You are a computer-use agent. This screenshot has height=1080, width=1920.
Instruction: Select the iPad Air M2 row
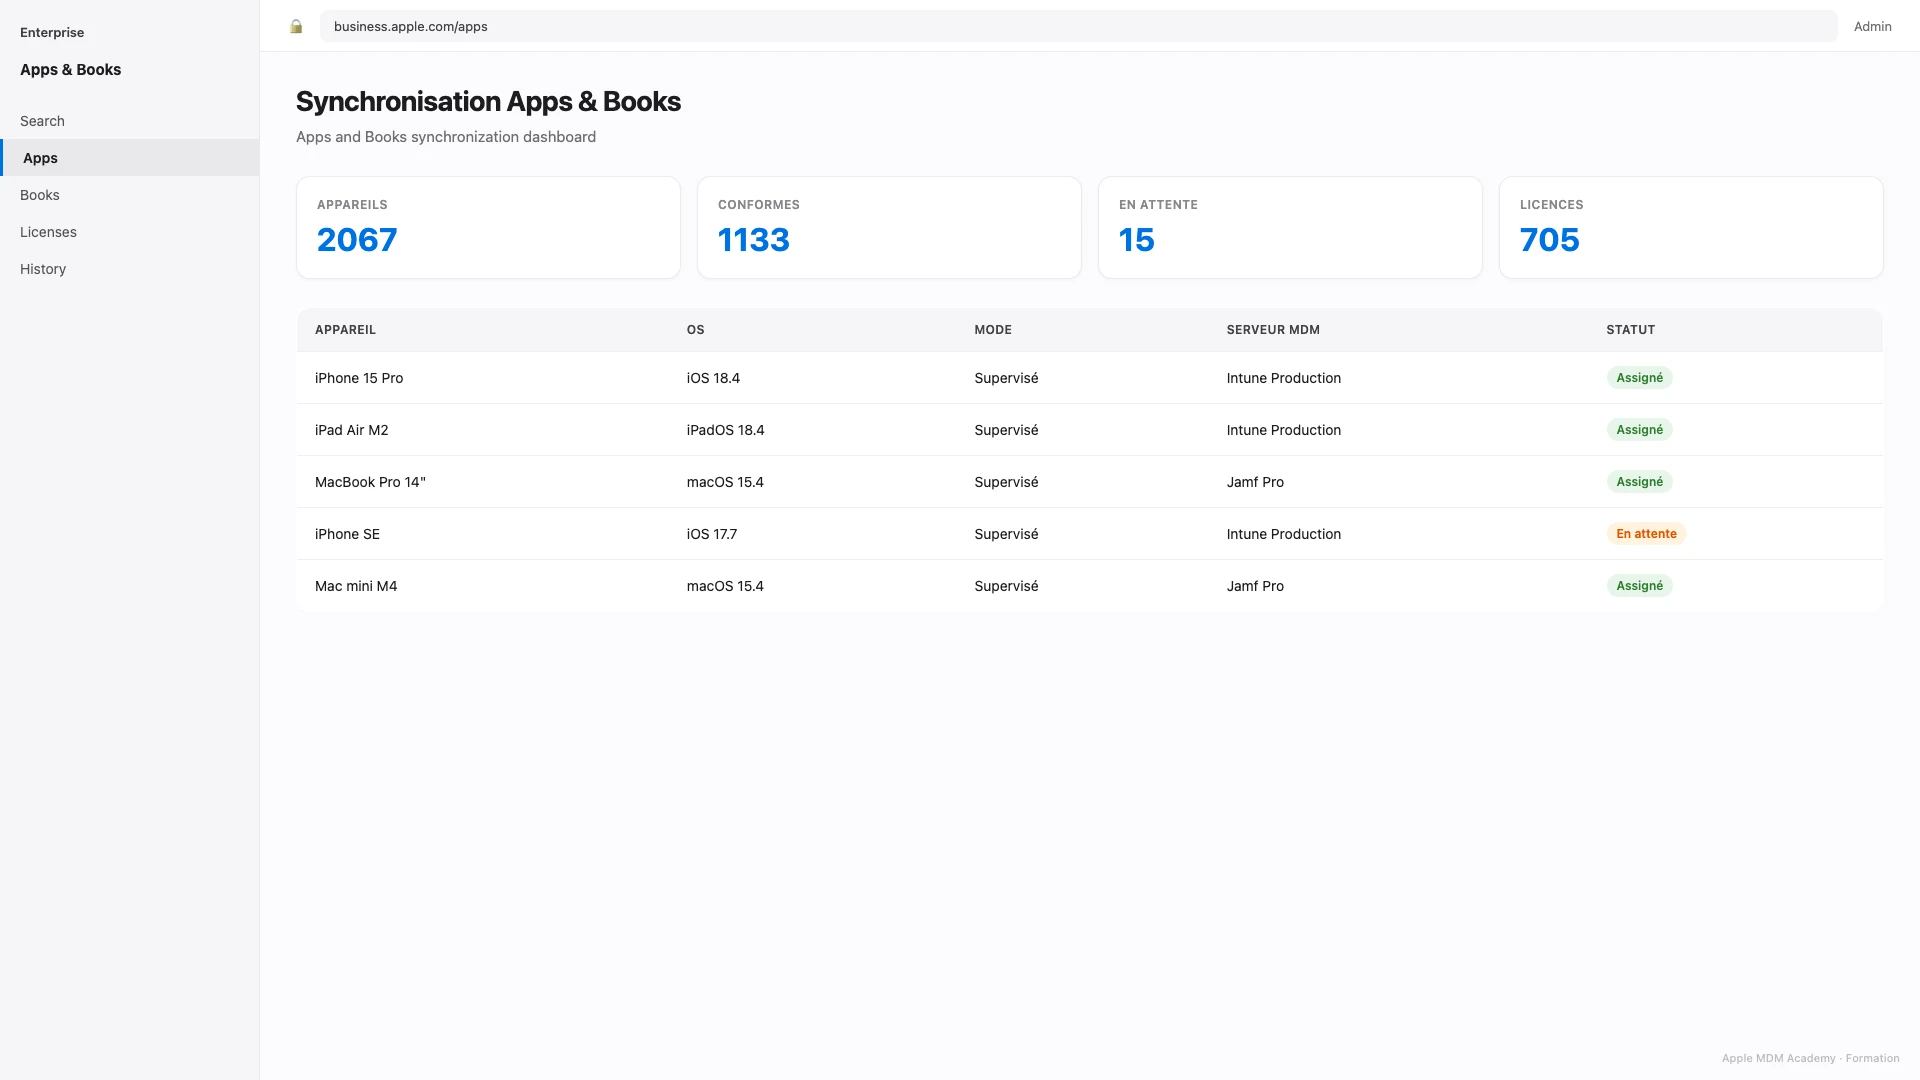tap(1090, 430)
